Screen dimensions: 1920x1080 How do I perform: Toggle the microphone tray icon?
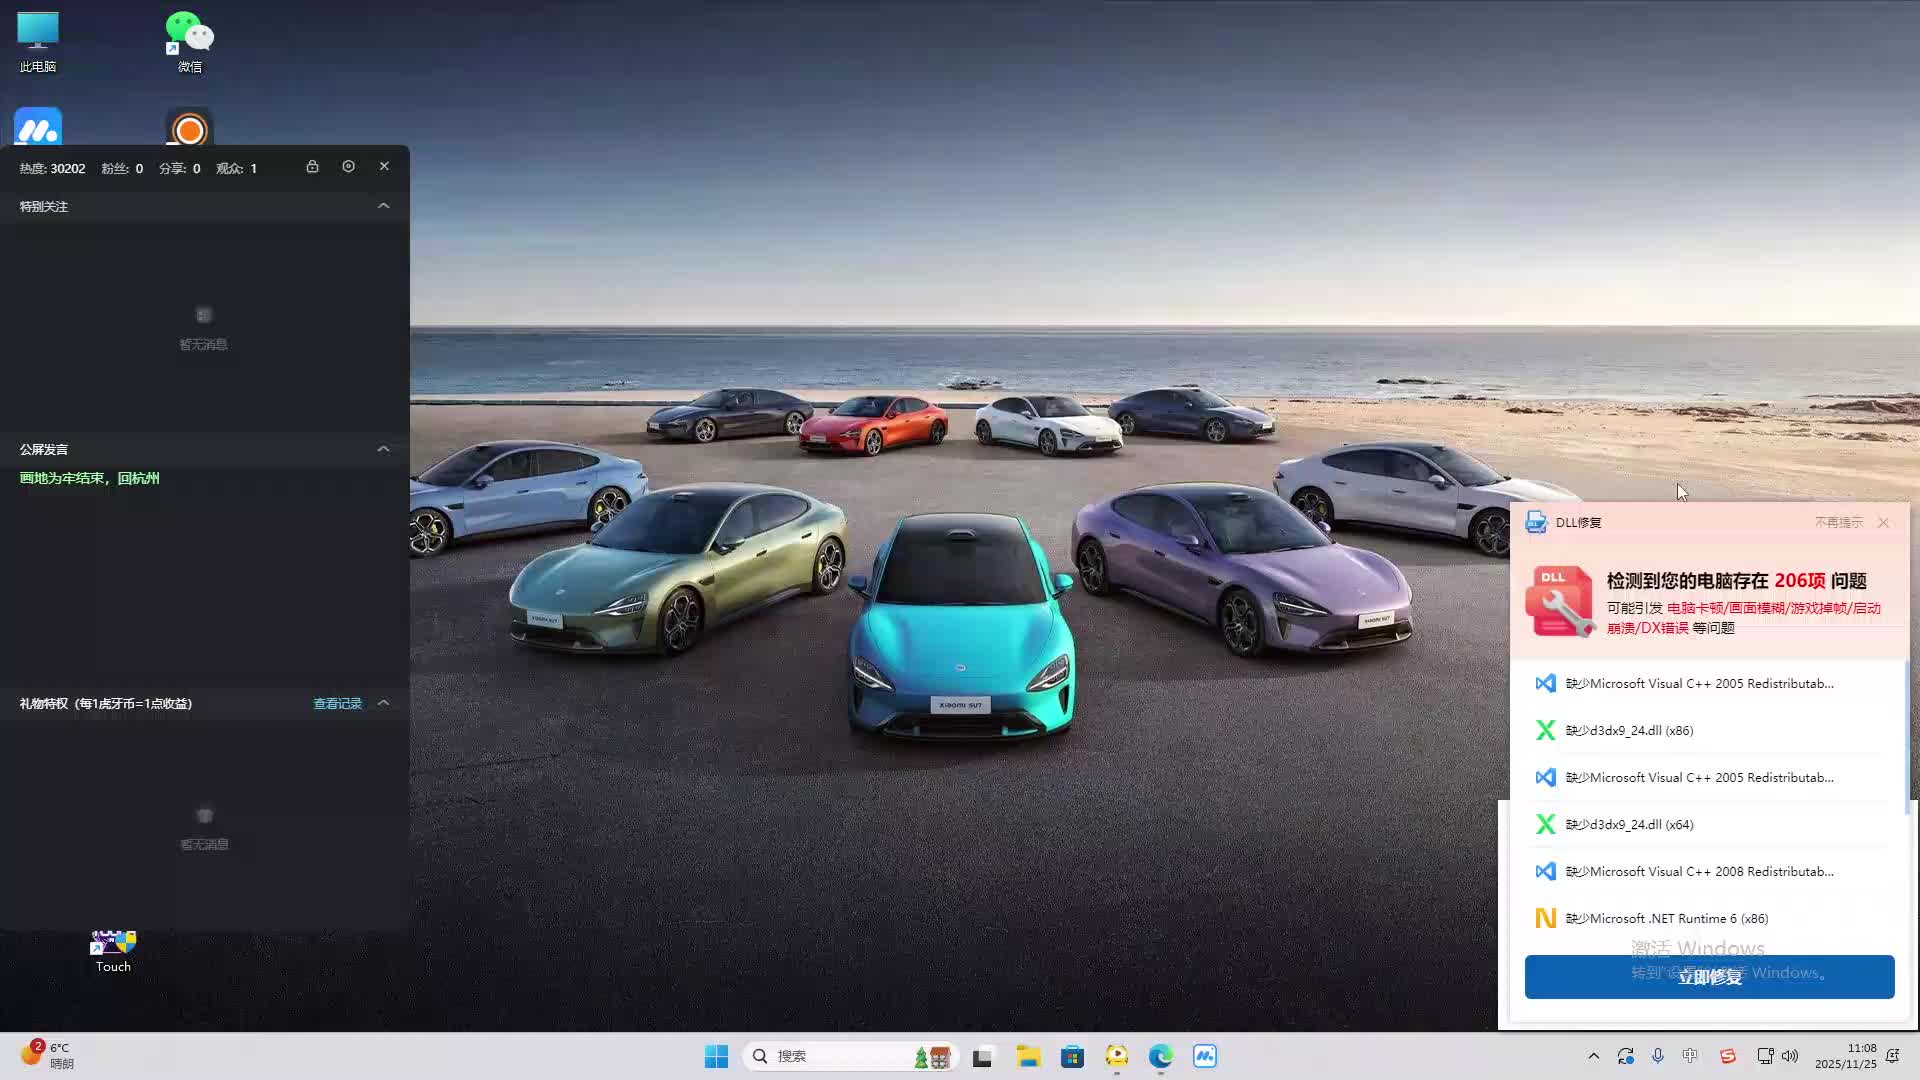[x=1658, y=1056]
